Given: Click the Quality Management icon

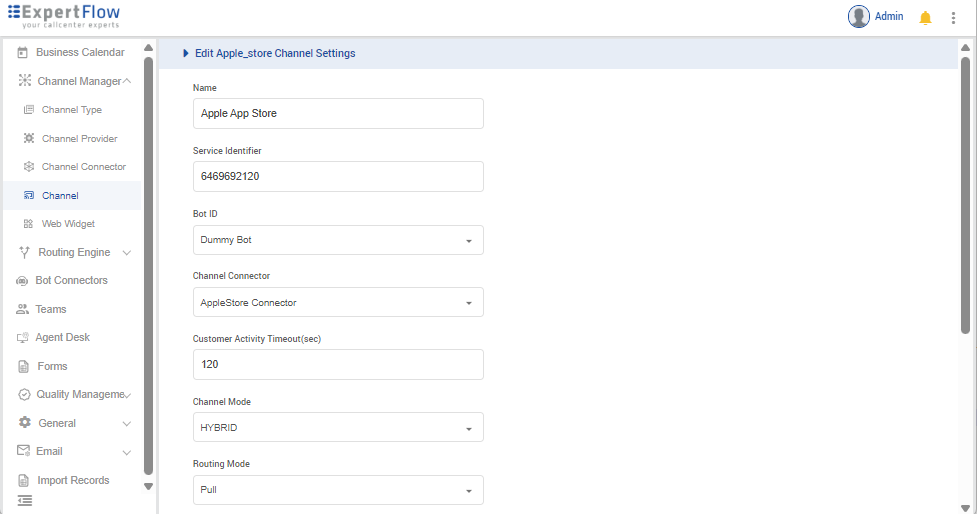Looking at the screenshot, I should click(24, 394).
